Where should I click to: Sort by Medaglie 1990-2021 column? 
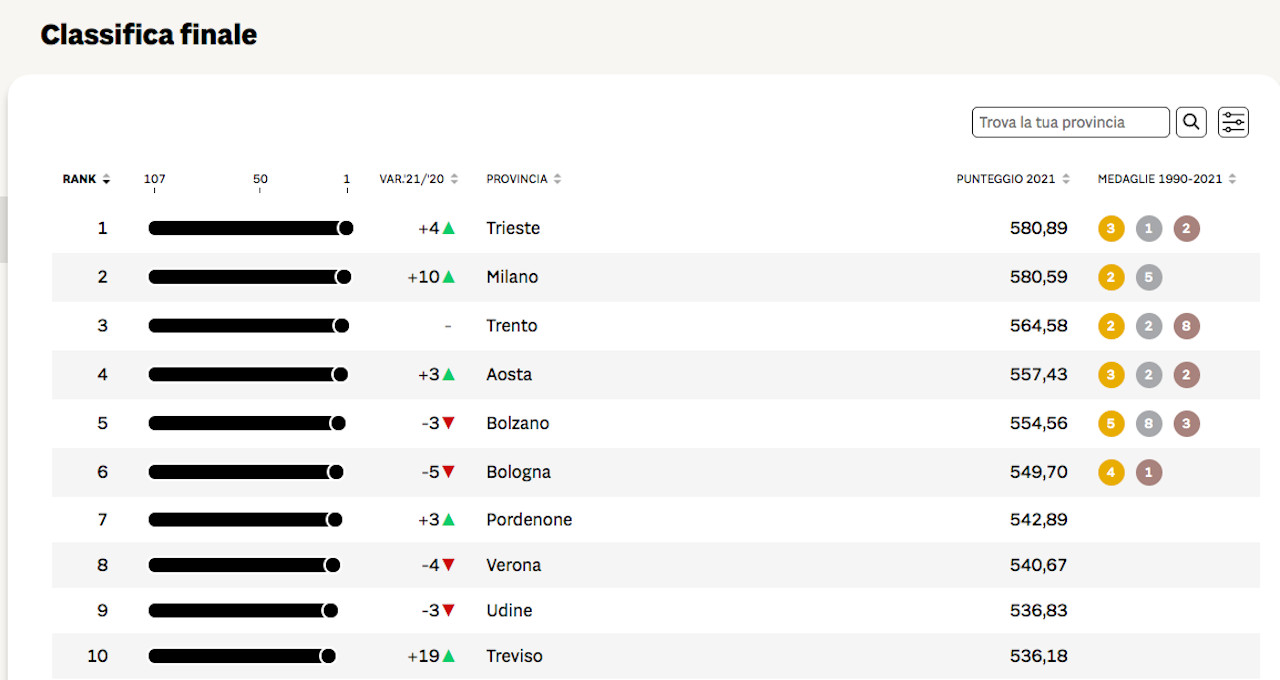(x=1167, y=179)
